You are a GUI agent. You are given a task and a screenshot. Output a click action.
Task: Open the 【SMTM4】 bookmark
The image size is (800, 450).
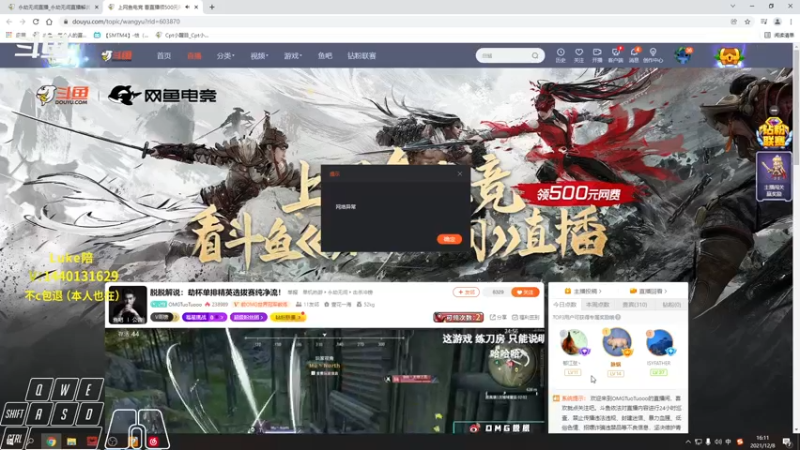[121, 35]
